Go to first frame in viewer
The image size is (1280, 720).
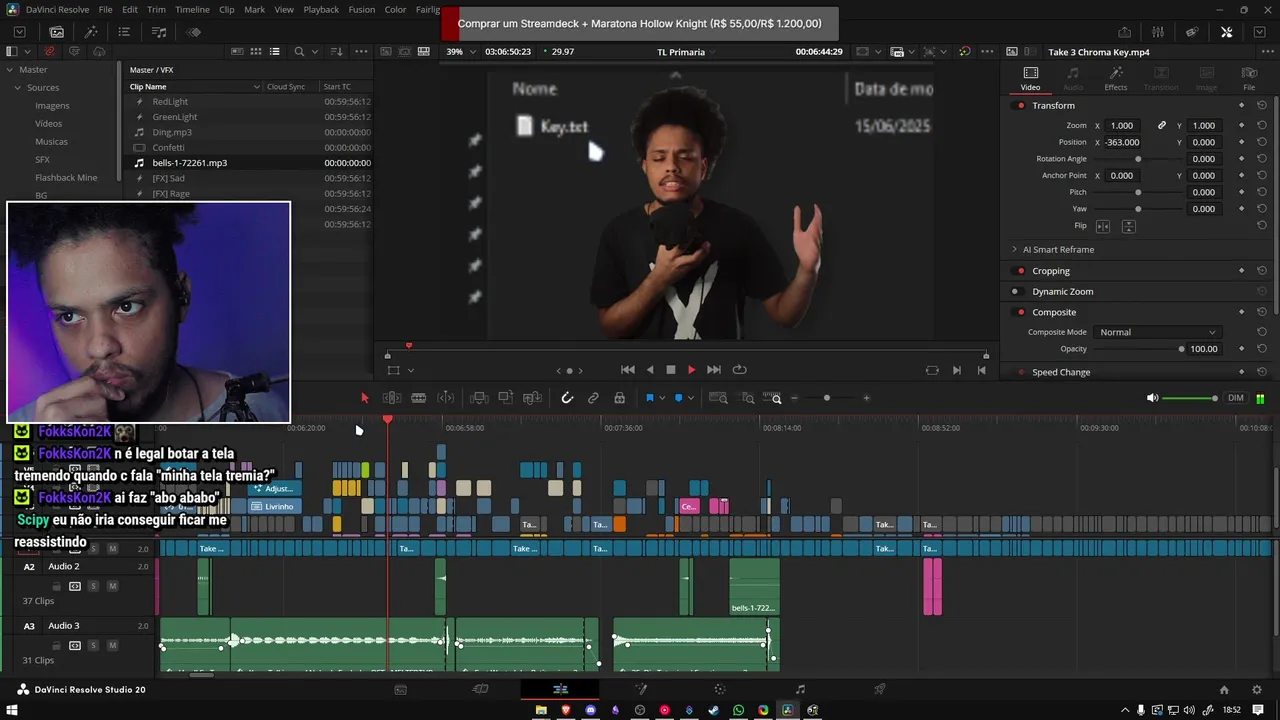click(628, 370)
